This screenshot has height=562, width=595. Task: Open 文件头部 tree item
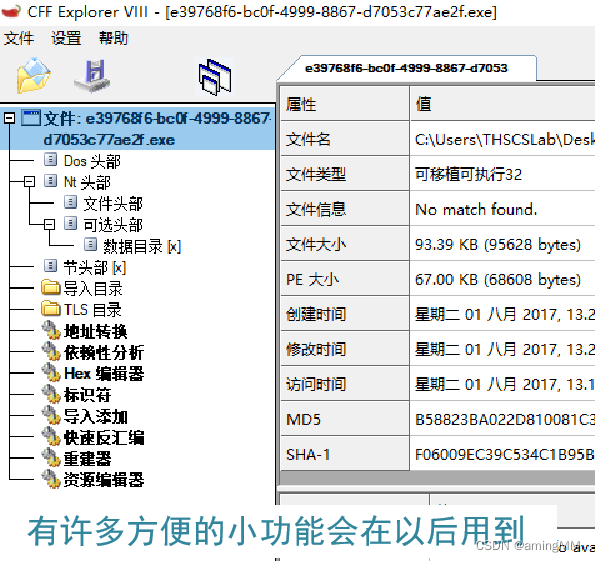pos(113,203)
